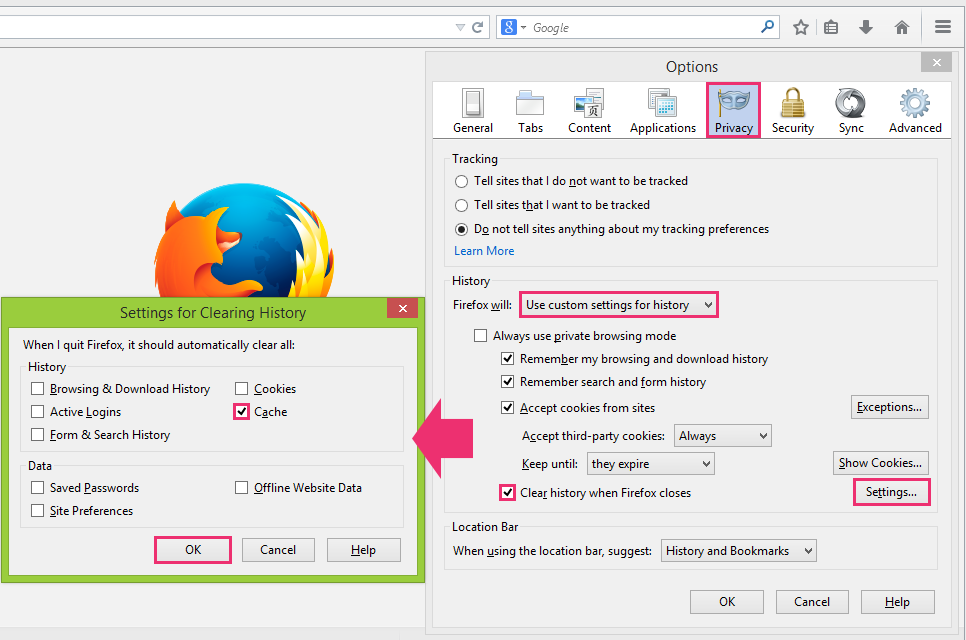
Task: Toggle 'Accept cookies from sites'
Action: pos(578,408)
